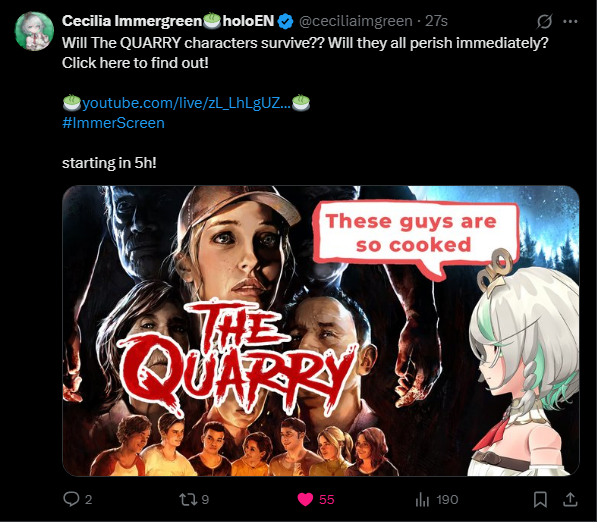Open the three-dot more options menu
Screen dimensions: 597x522
coord(570,21)
